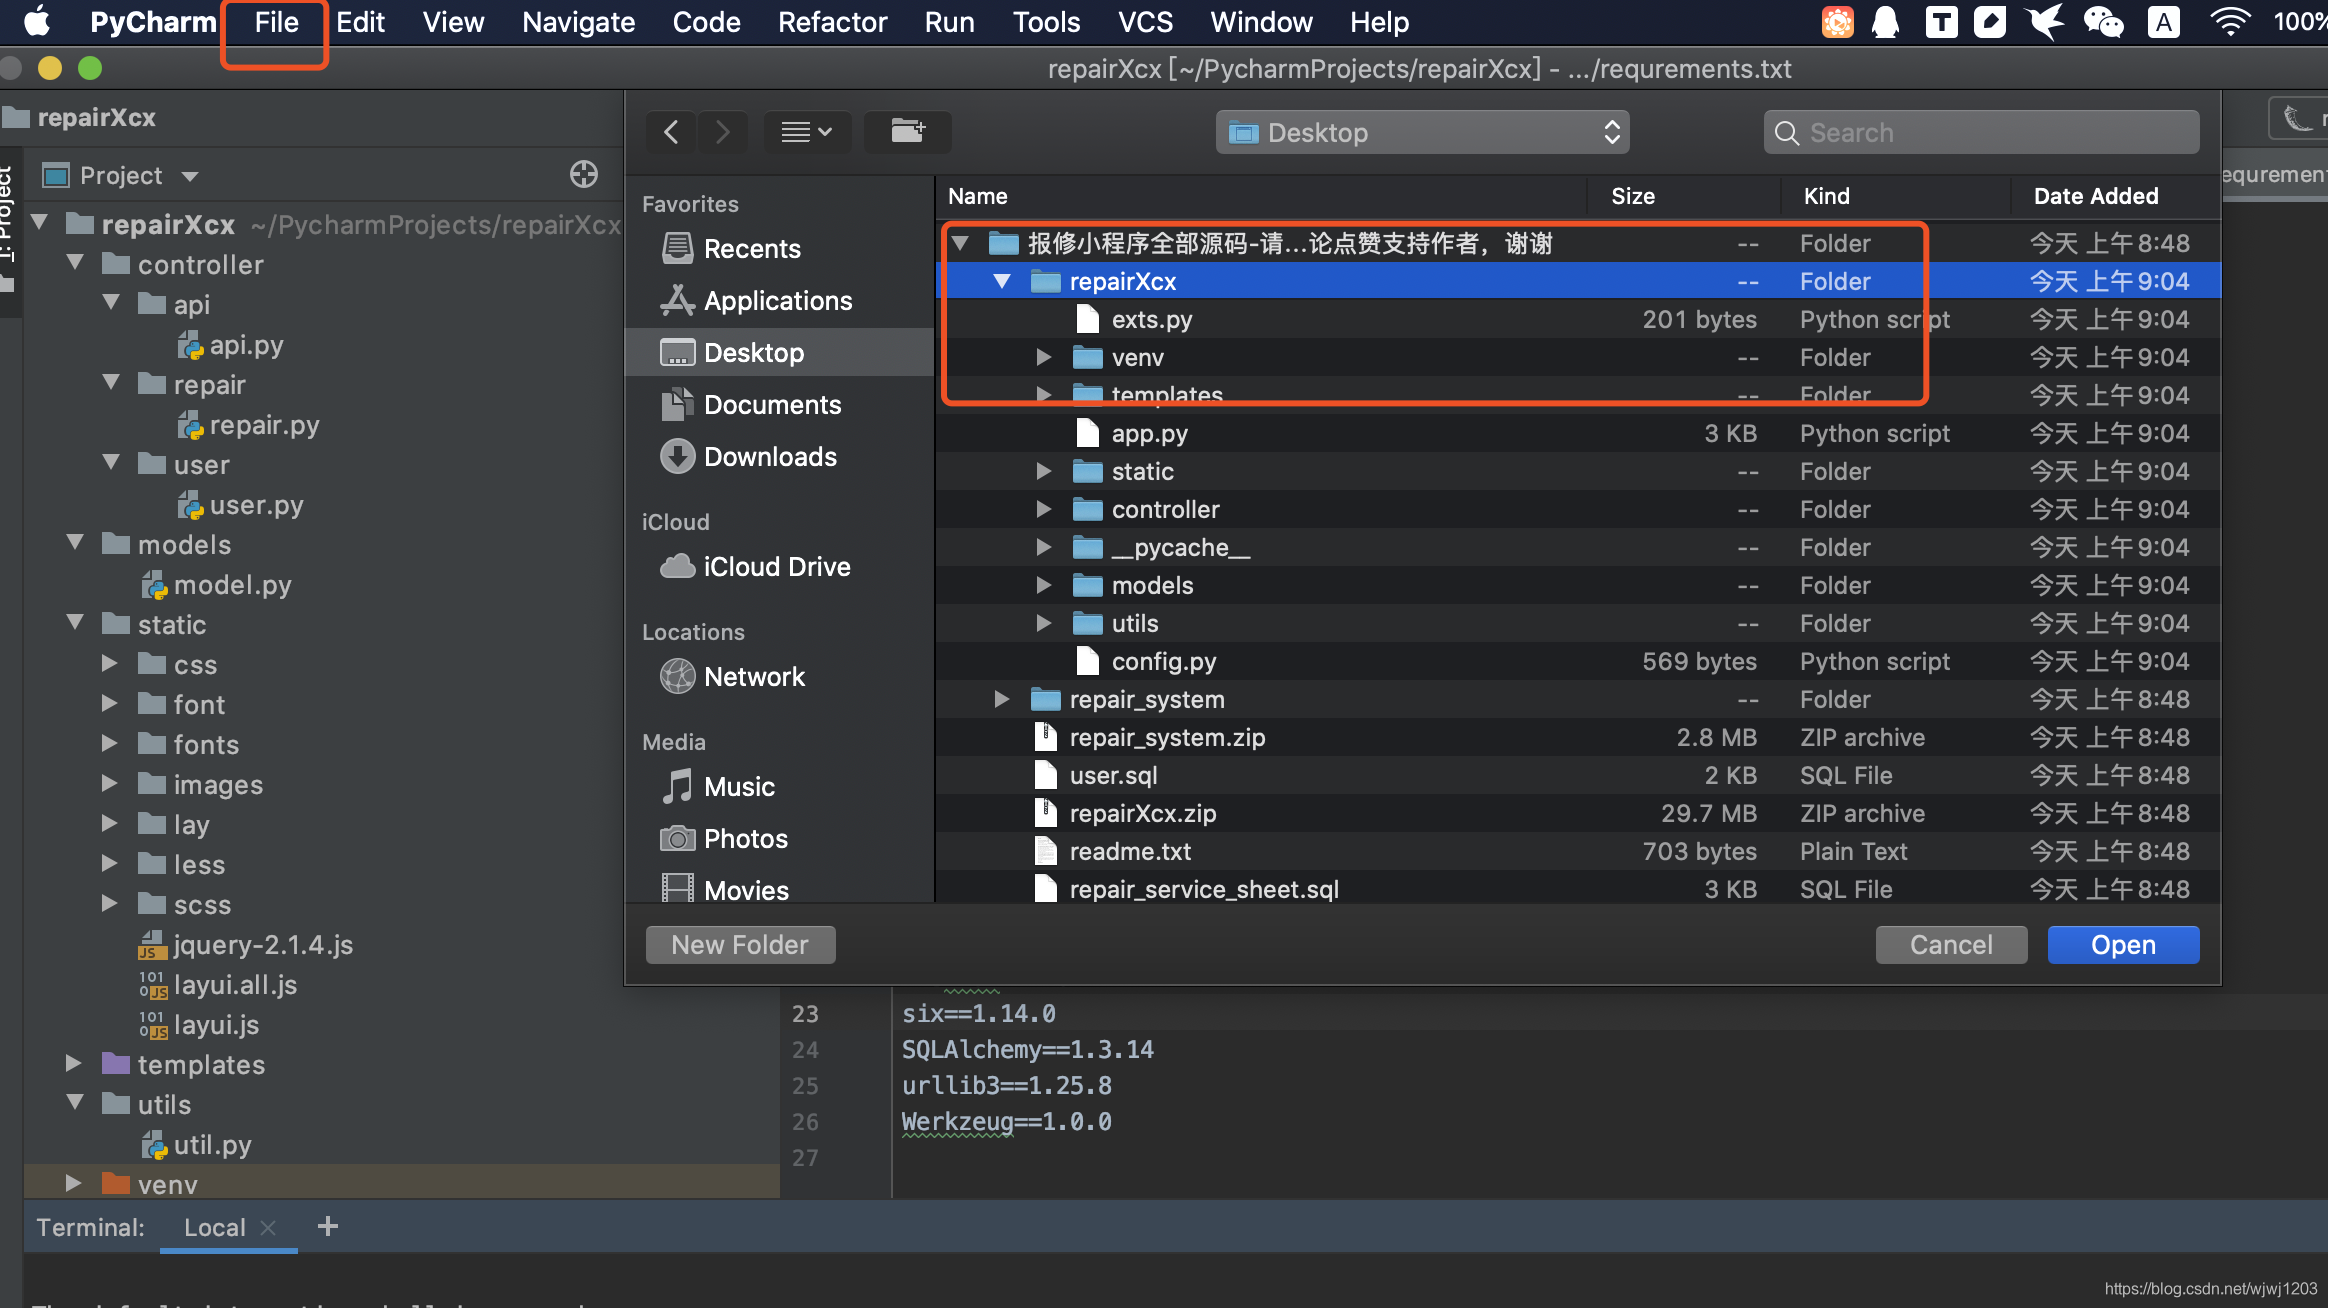Click the add new terminal tab icon

[x=328, y=1226]
